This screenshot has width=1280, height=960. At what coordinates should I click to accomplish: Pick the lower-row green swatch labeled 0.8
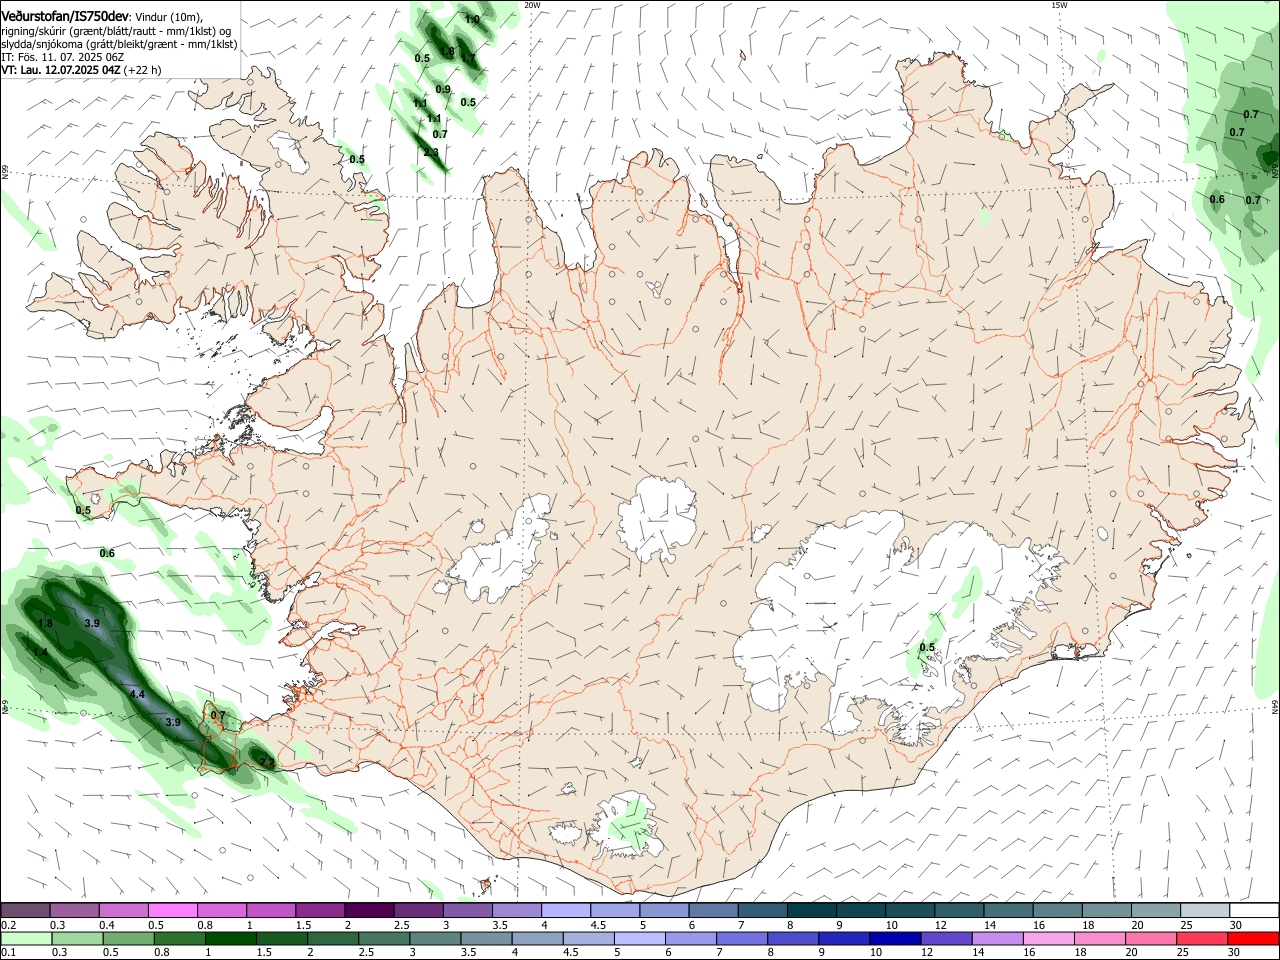point(179,938)
